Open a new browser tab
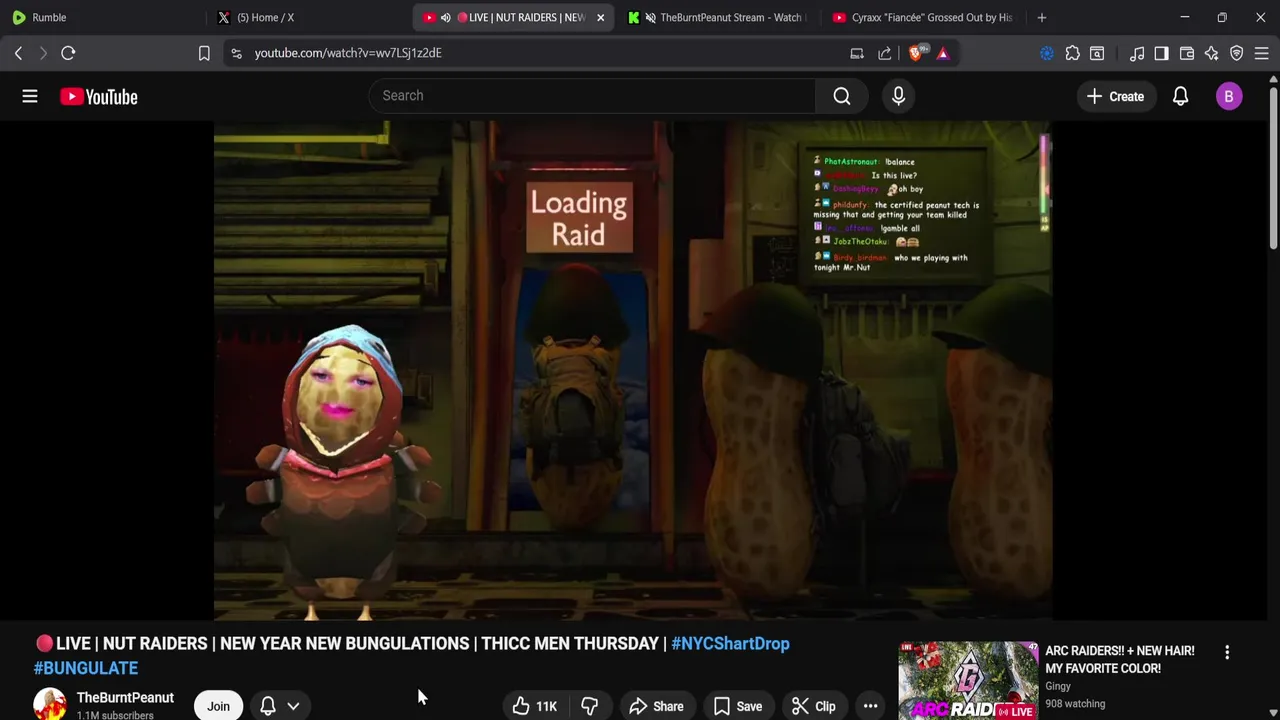 tap(1041, 17)
